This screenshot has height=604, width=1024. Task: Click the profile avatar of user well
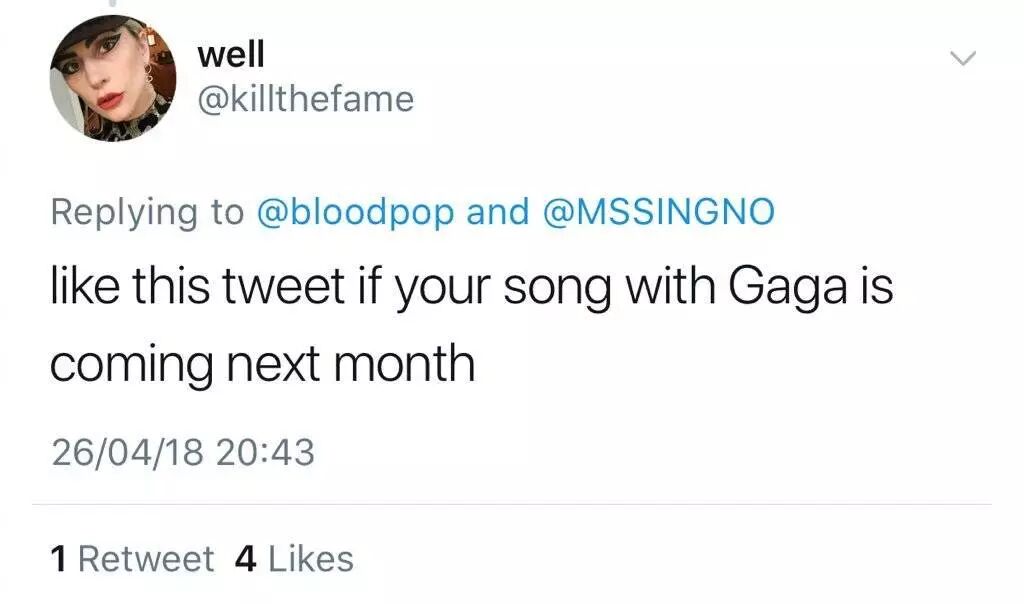point(112,78)
